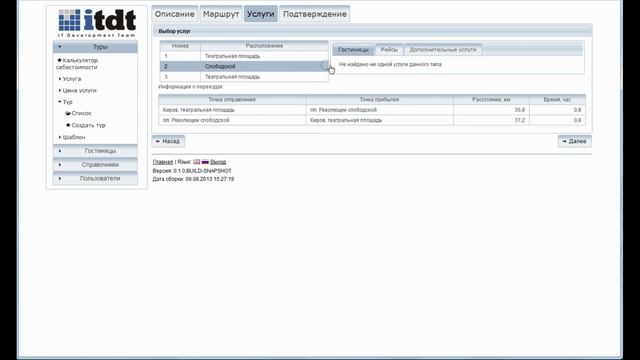
Task: Click the Точка отправления column header
Action: [232, 100]
